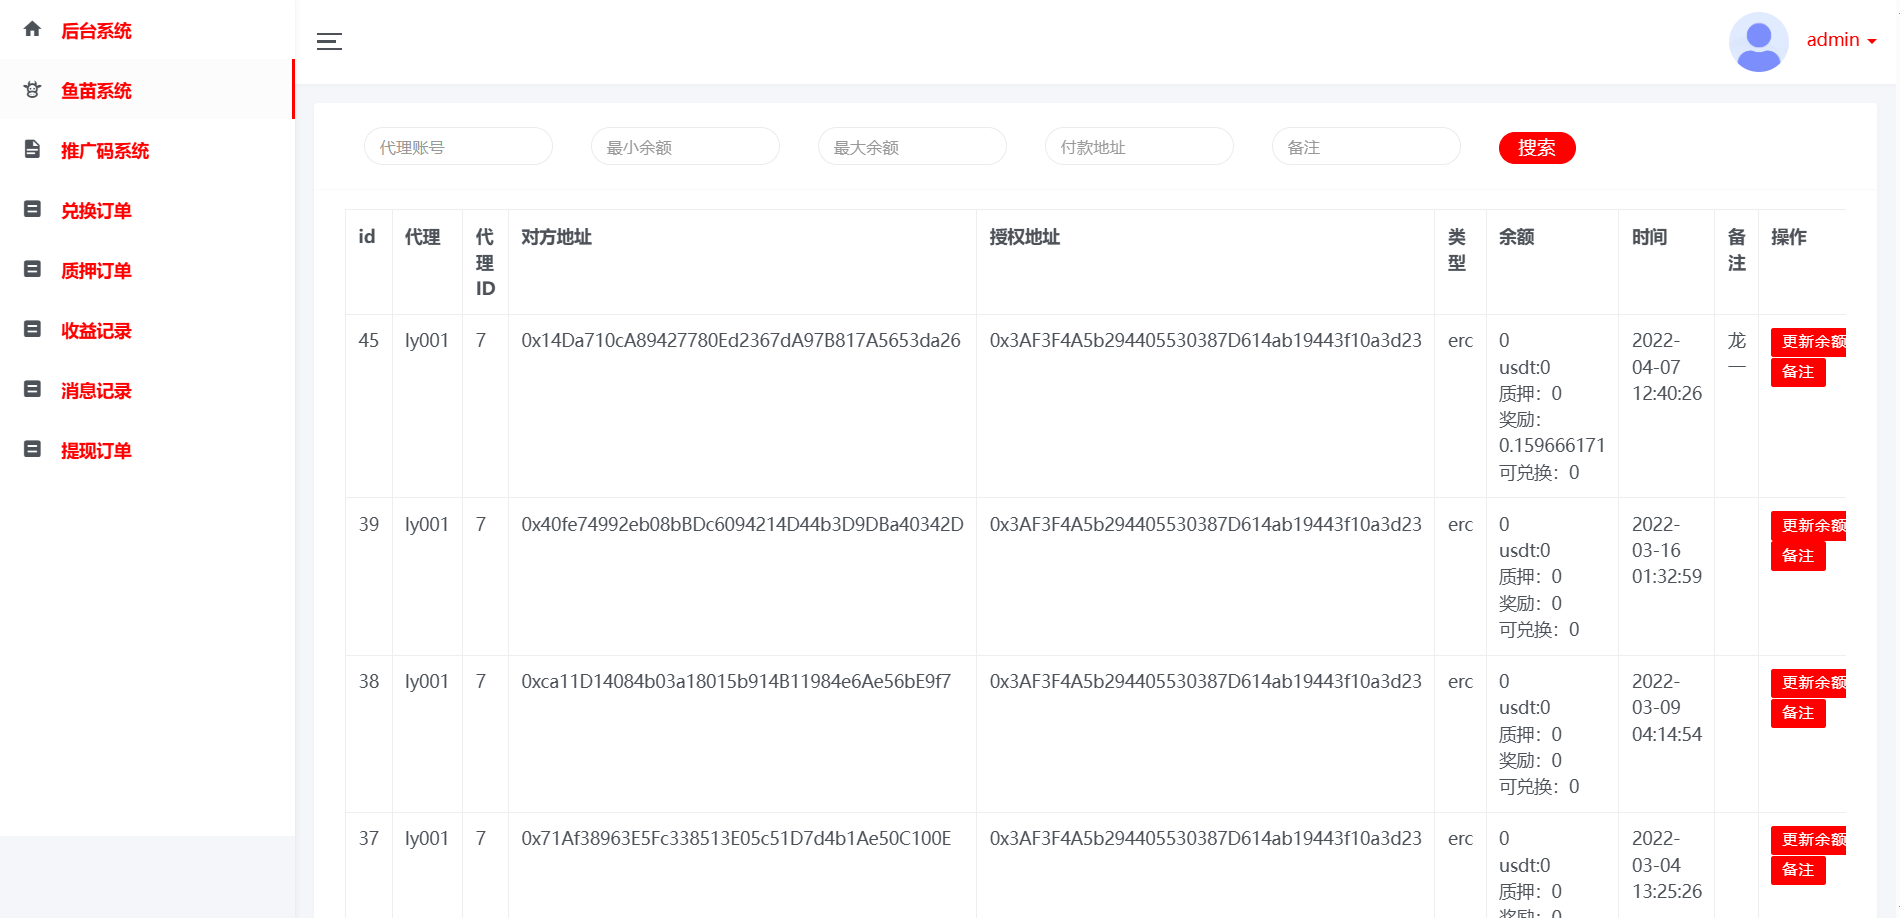Select the 付款地址 search field
The width and height of the screenshot is (1900, 918).
tap(1139, 147)
